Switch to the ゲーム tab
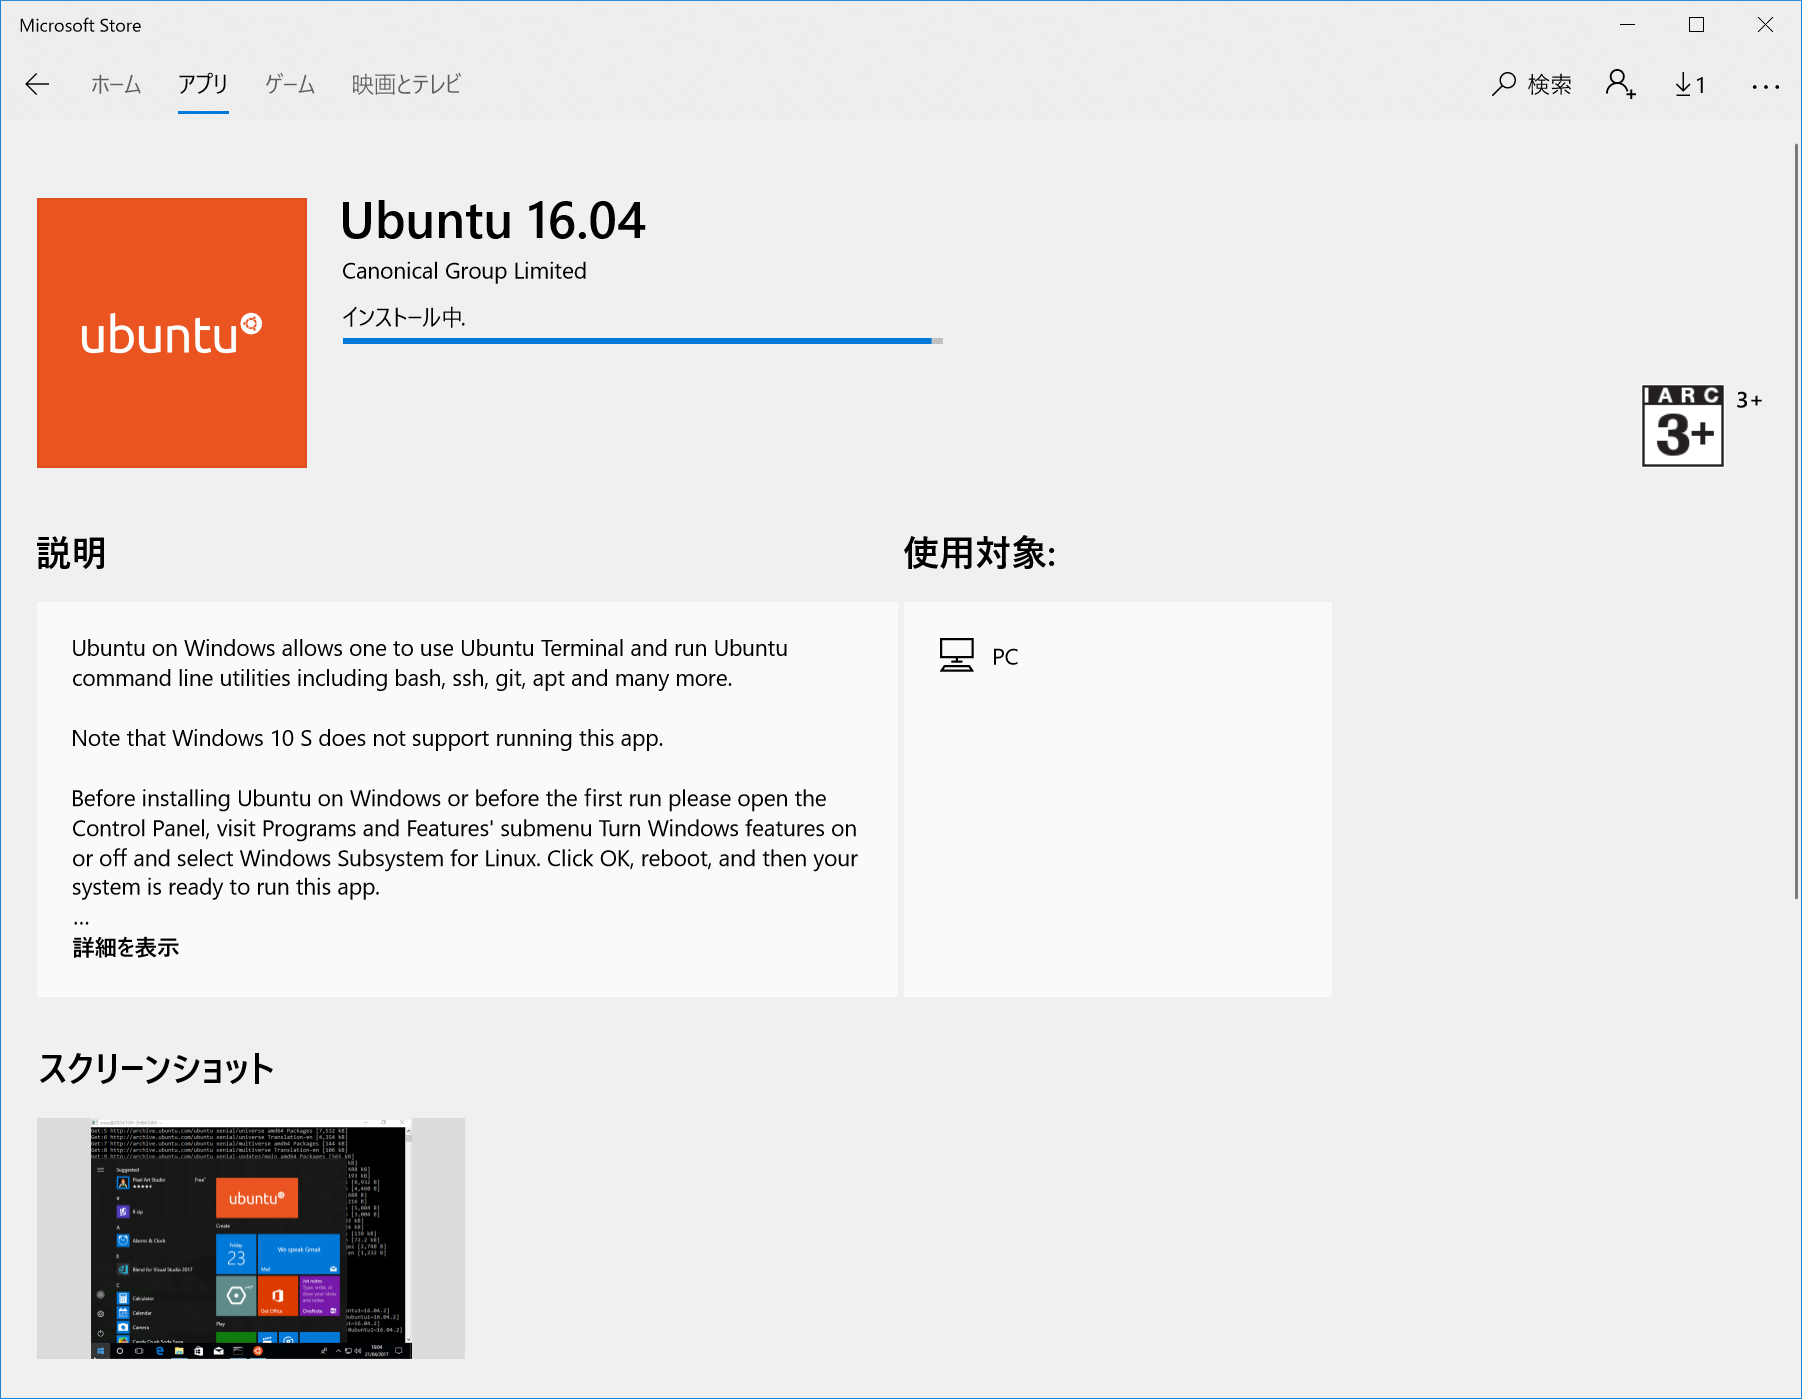Screen dimensions: 1802x1399 point(290,85)
